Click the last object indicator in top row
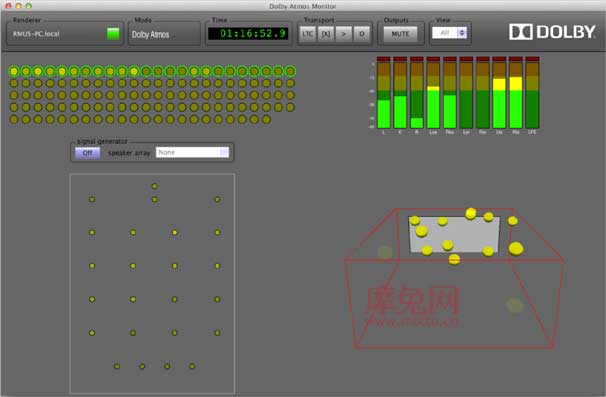Image resolution: width=606 pixels, height=397 pixels. [x=290, y=71]
